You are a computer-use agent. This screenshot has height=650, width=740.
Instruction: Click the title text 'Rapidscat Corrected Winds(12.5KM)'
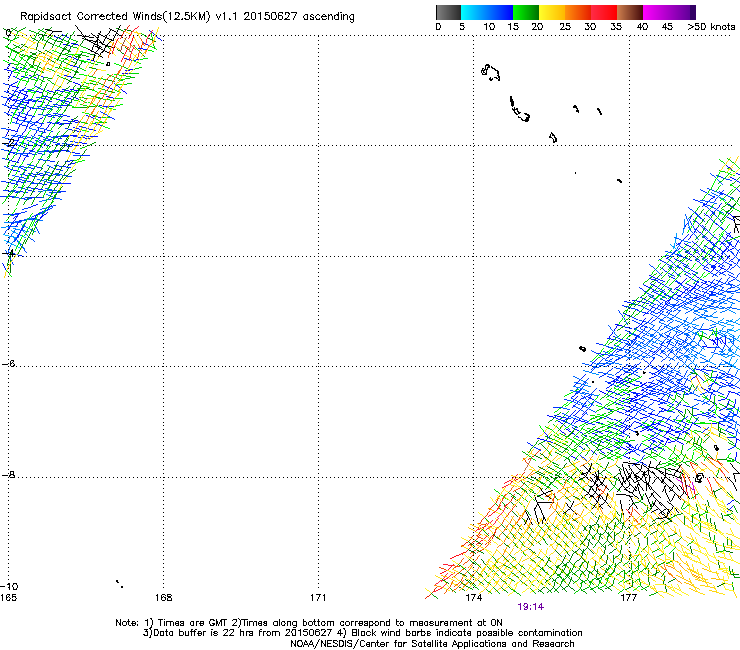[x=115, y=17]
